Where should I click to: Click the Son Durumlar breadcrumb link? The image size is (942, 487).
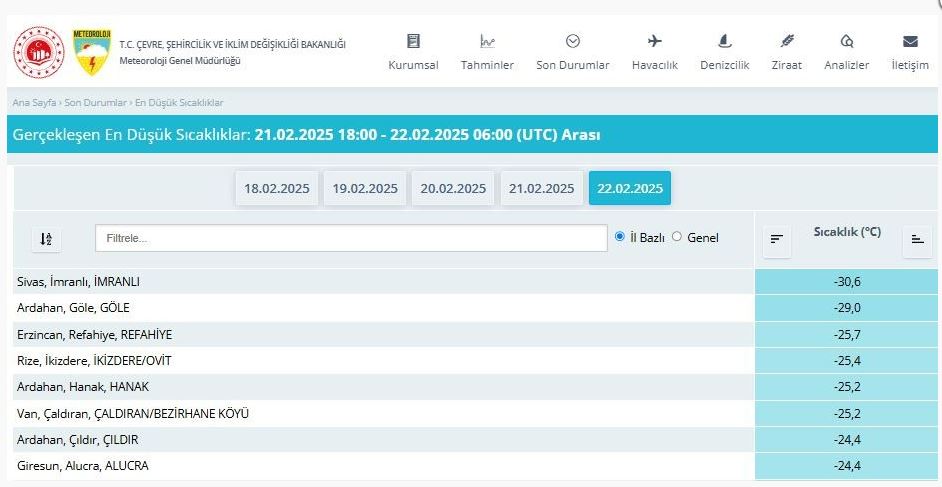[95, 103]
